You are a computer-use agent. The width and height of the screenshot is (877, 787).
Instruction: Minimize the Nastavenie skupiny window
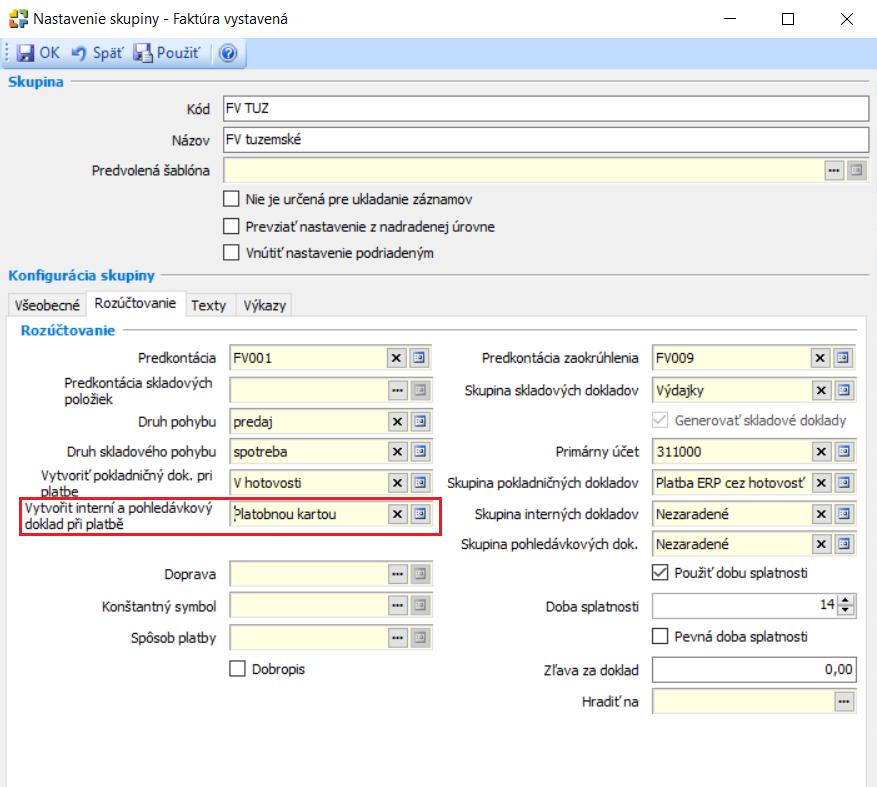coord(729,19)
